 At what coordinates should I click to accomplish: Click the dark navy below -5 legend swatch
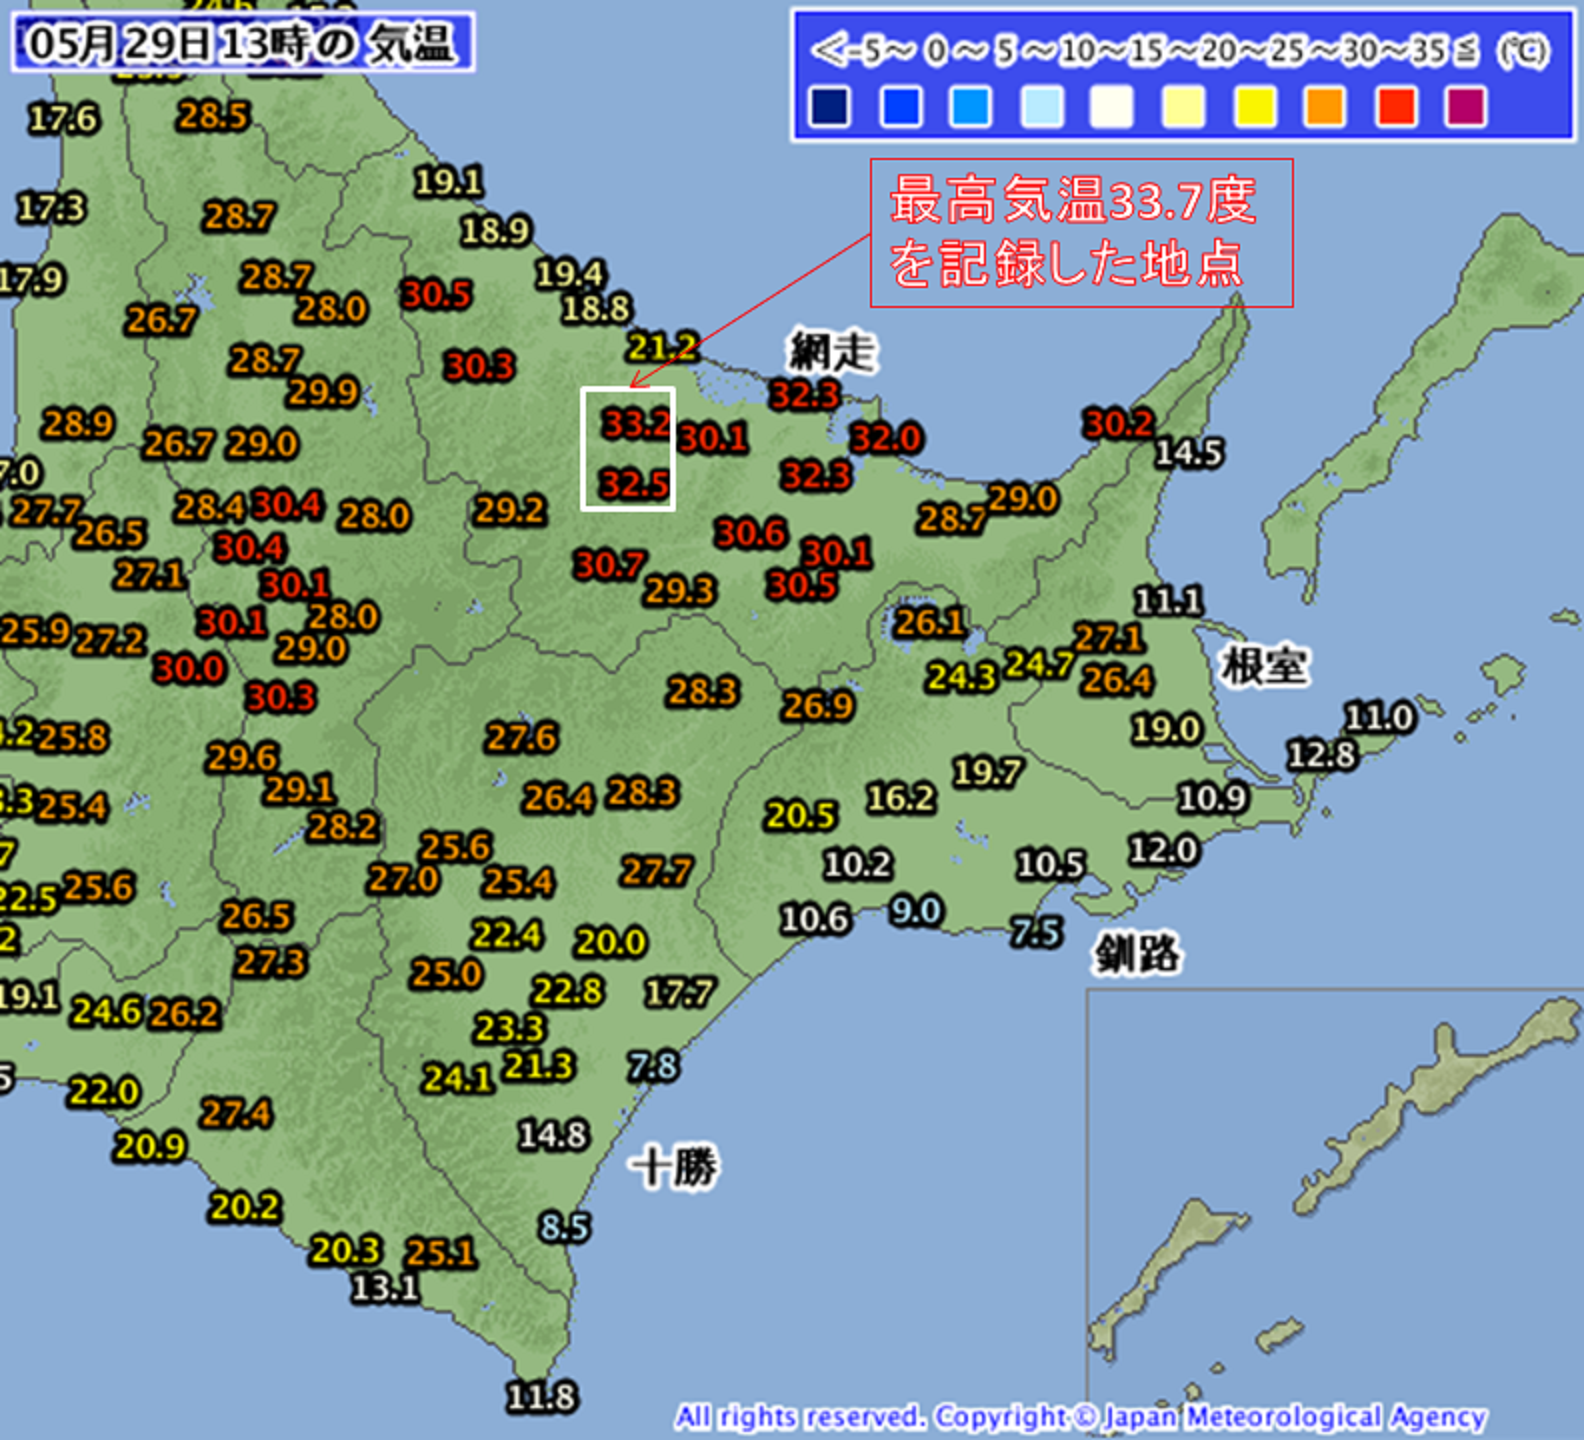[830, 106]
